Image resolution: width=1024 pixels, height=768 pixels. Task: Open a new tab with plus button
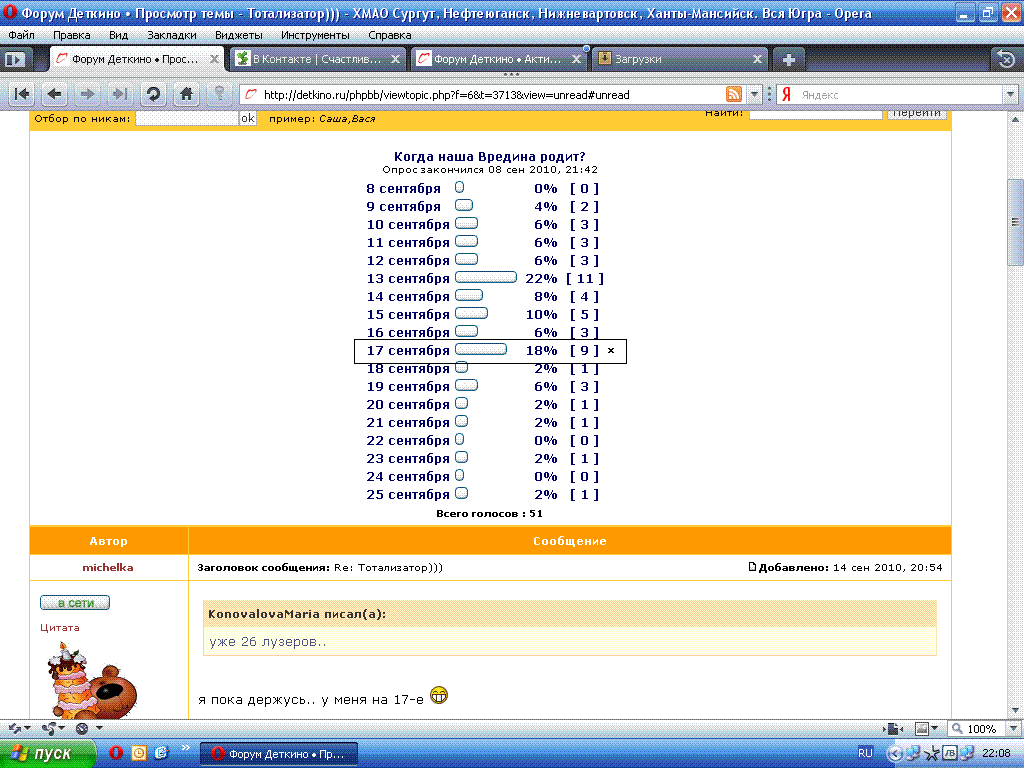tap(789, 60)
